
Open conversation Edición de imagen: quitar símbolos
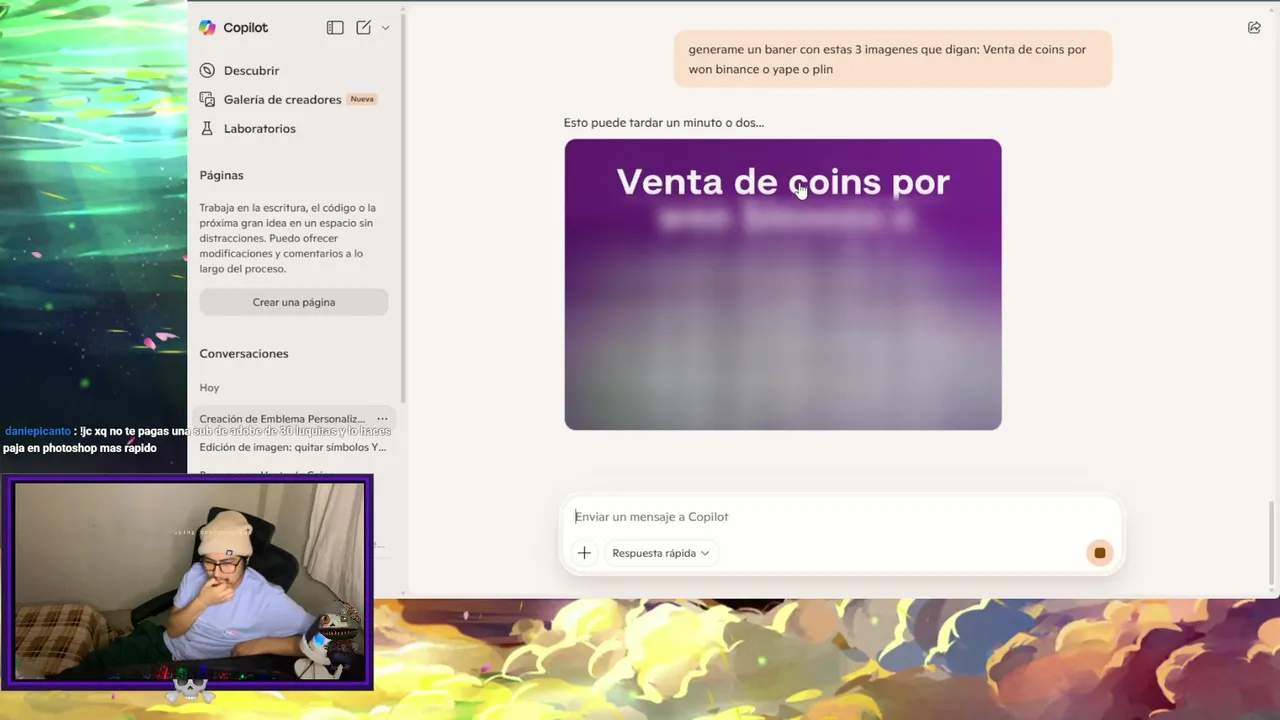(293, 447)
